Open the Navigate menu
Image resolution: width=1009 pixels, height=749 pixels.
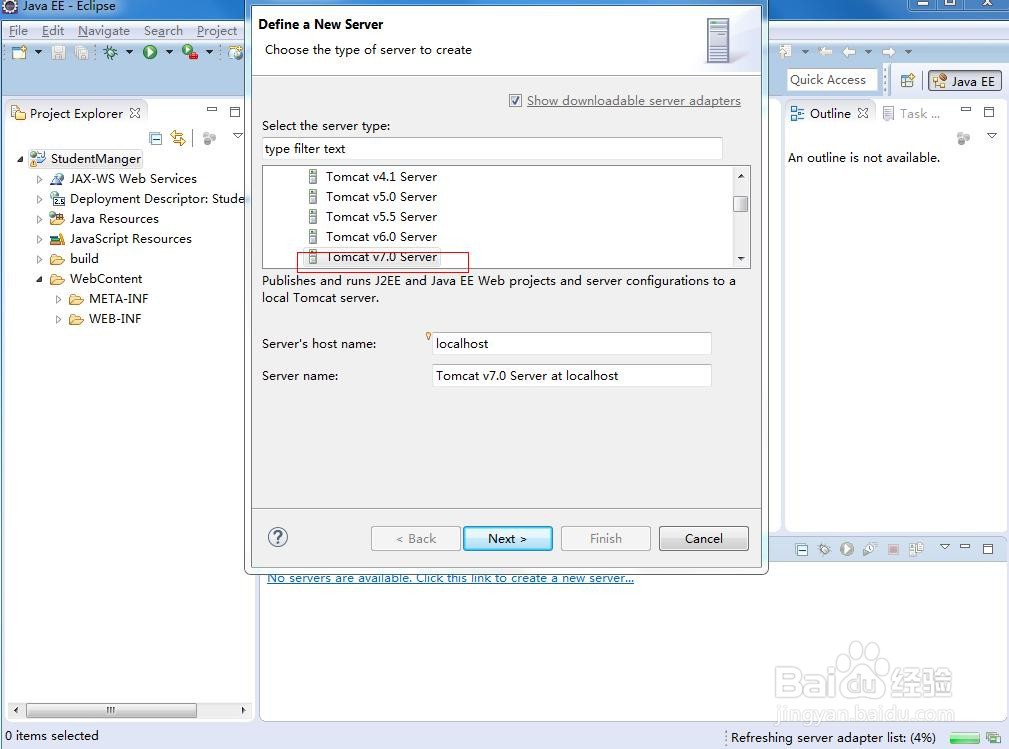(104, 30)
